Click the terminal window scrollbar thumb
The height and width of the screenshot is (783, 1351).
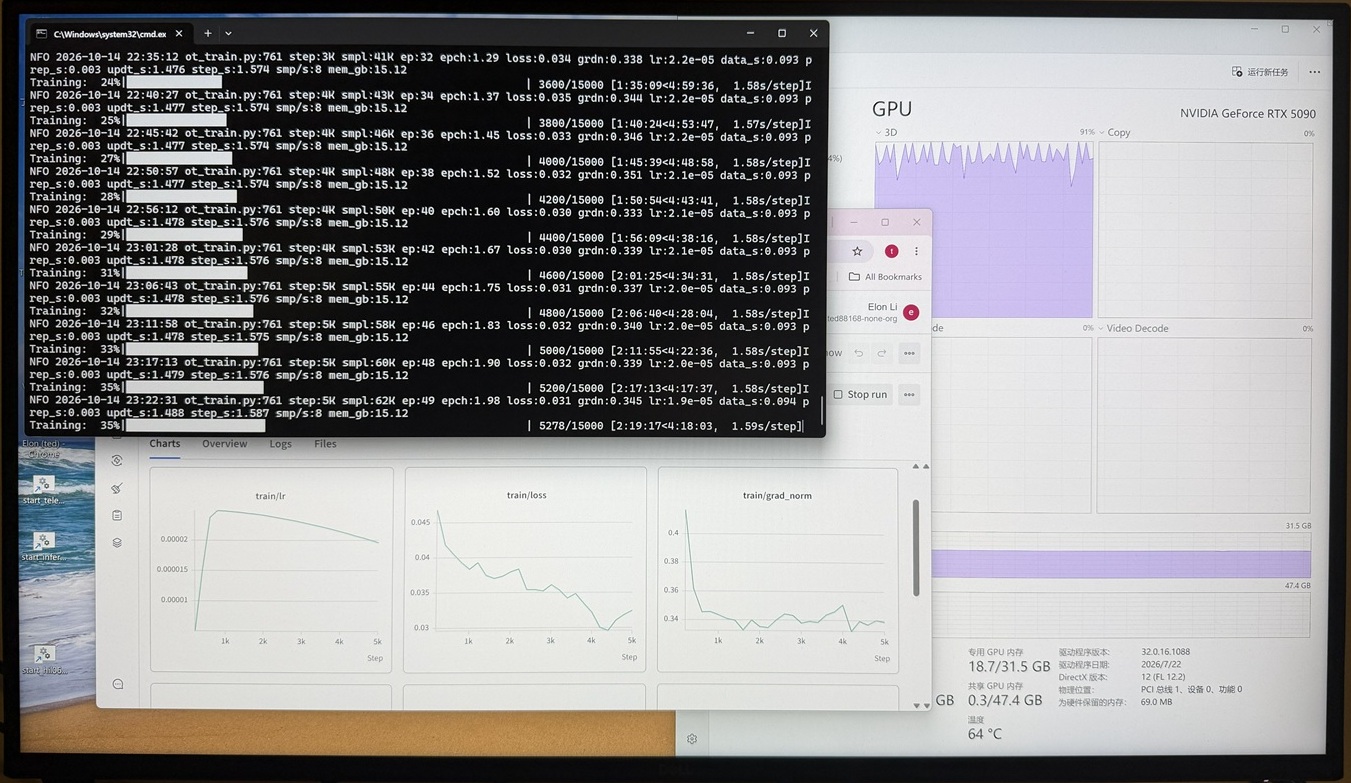click(x=822, y=410)
